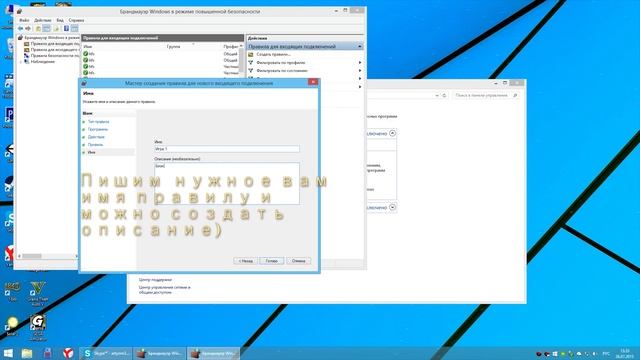This screenshot has height=360, width=640.
Task: Click Центр поддержки link in Control Panel
Action: click(155, 280)
